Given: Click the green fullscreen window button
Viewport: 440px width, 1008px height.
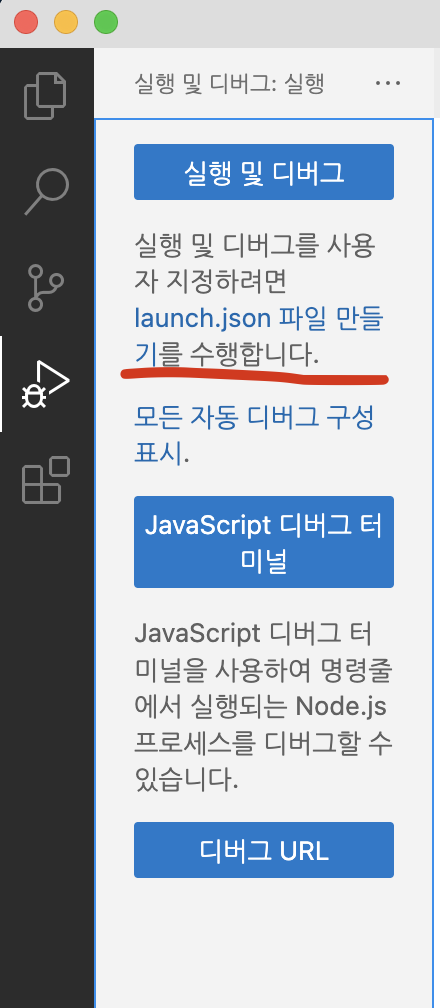Looking at the screenshot, I should 106,23.
